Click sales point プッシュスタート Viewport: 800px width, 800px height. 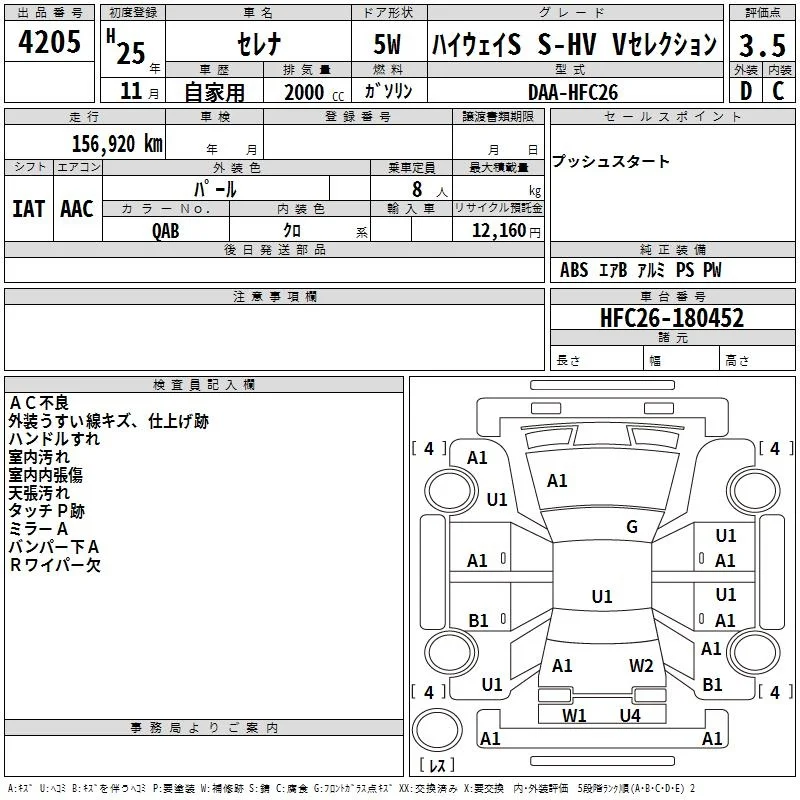pos(610,161)
